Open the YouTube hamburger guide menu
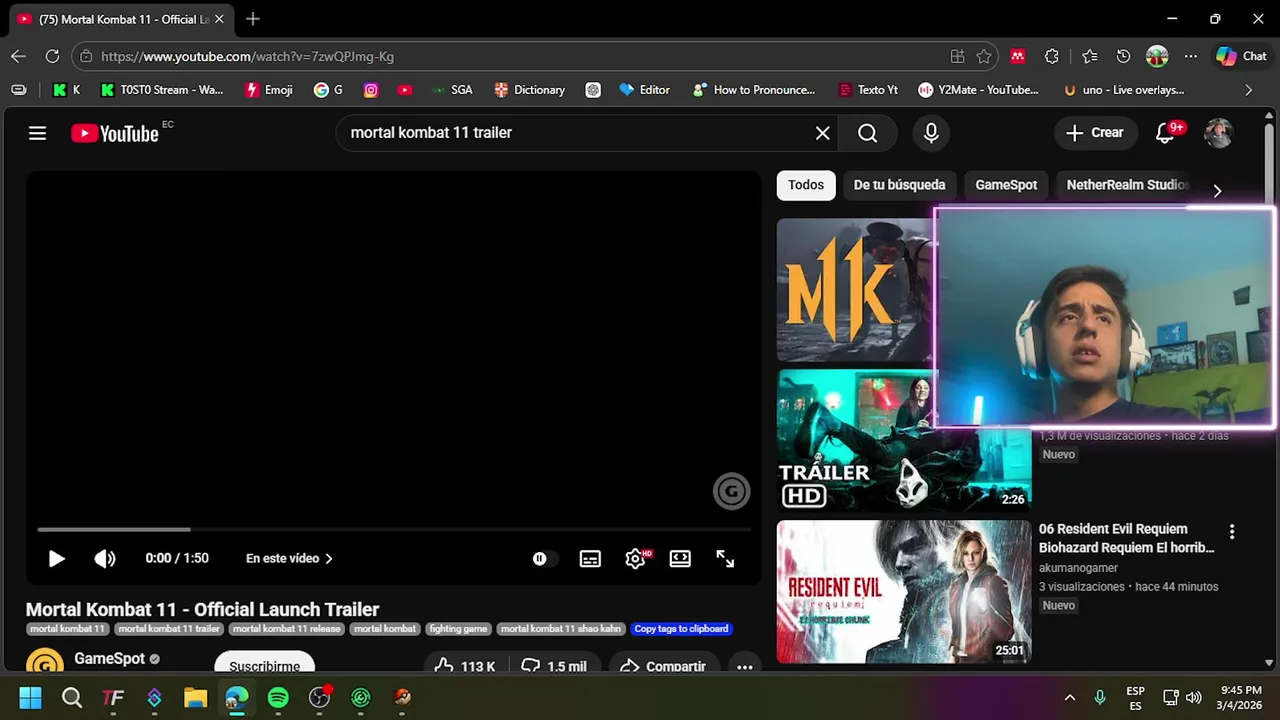Screen dimensions: 1280x720 tap(37, 133)
